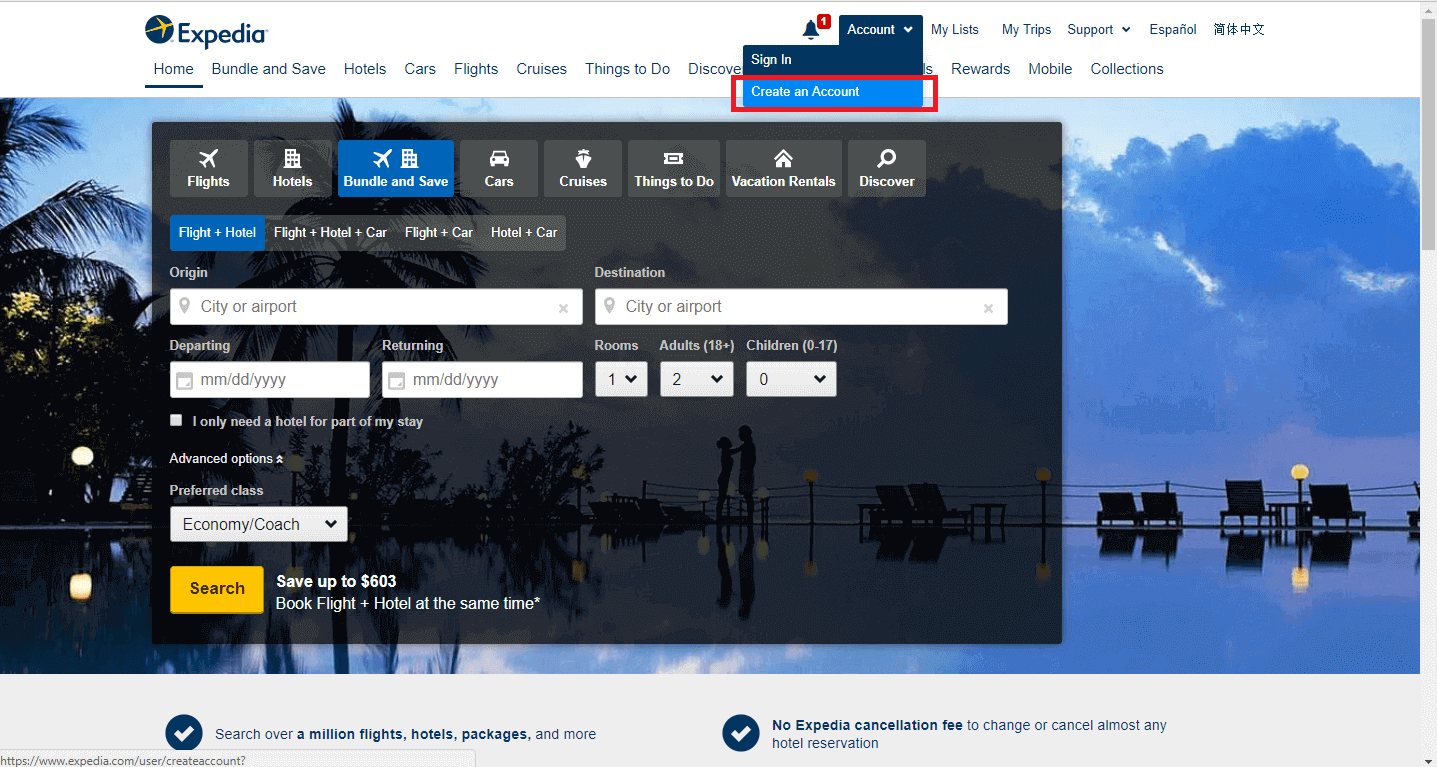Open the Adults (18+) dropdown
The image size is (1437, 767).
coord(697,379)
